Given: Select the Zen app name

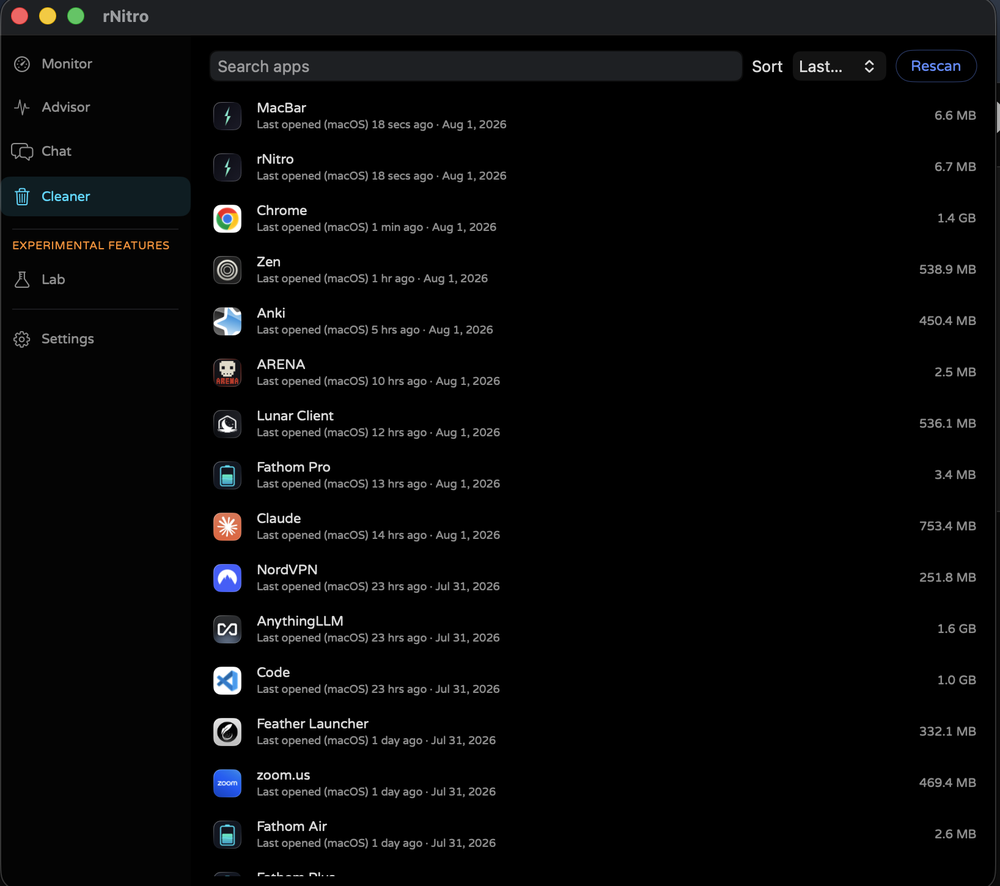Looking at the screenshot, I should (268, 262).
